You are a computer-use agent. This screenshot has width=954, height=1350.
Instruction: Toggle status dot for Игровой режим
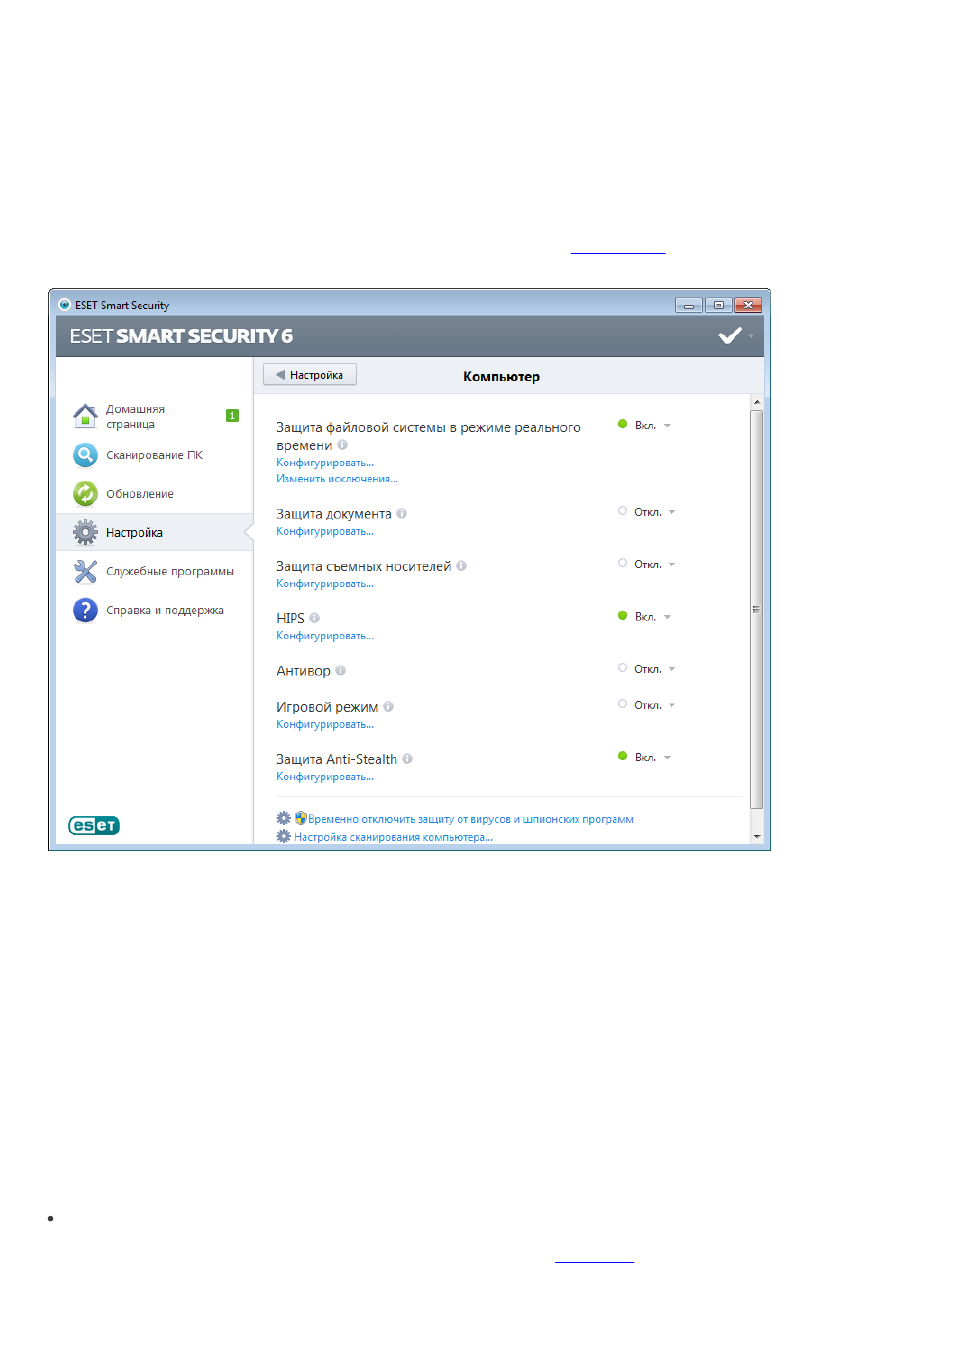point(622,704)
